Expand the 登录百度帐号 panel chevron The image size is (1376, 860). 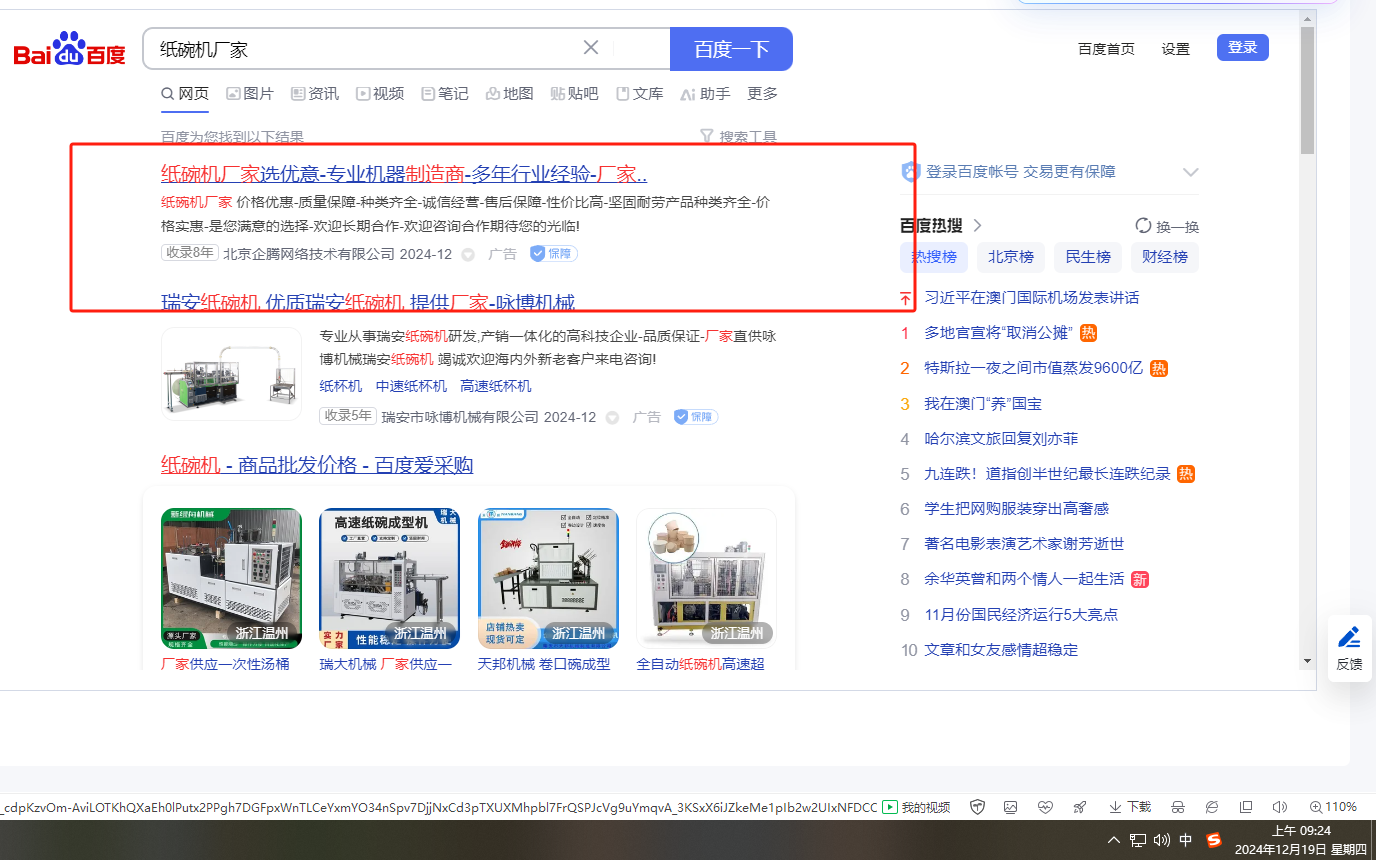click(x=1190, y=172)
